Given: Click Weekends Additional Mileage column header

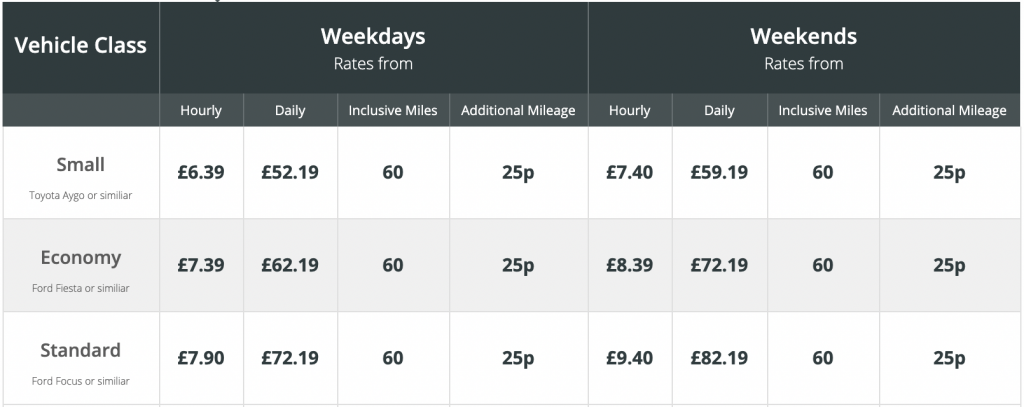Looking at the screenshot, I should coord(950,110).
